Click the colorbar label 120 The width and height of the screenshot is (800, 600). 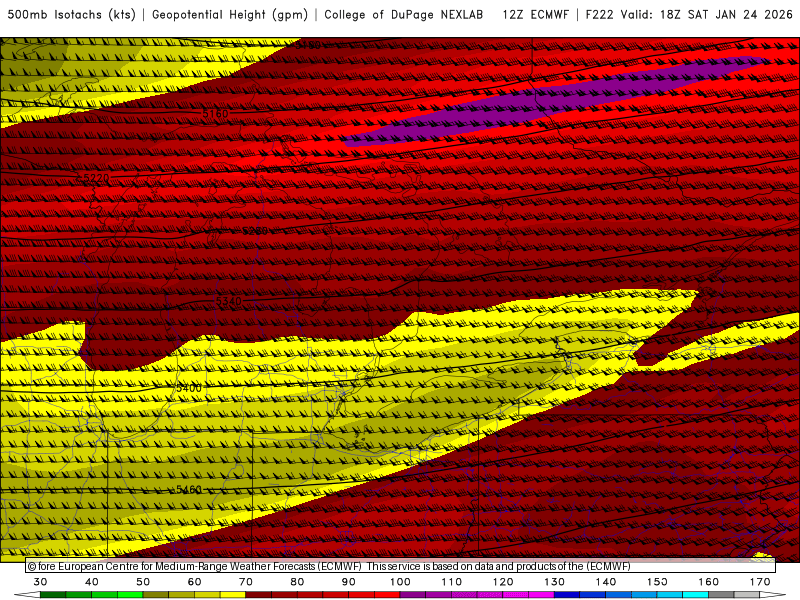click(x=503, y=582)
